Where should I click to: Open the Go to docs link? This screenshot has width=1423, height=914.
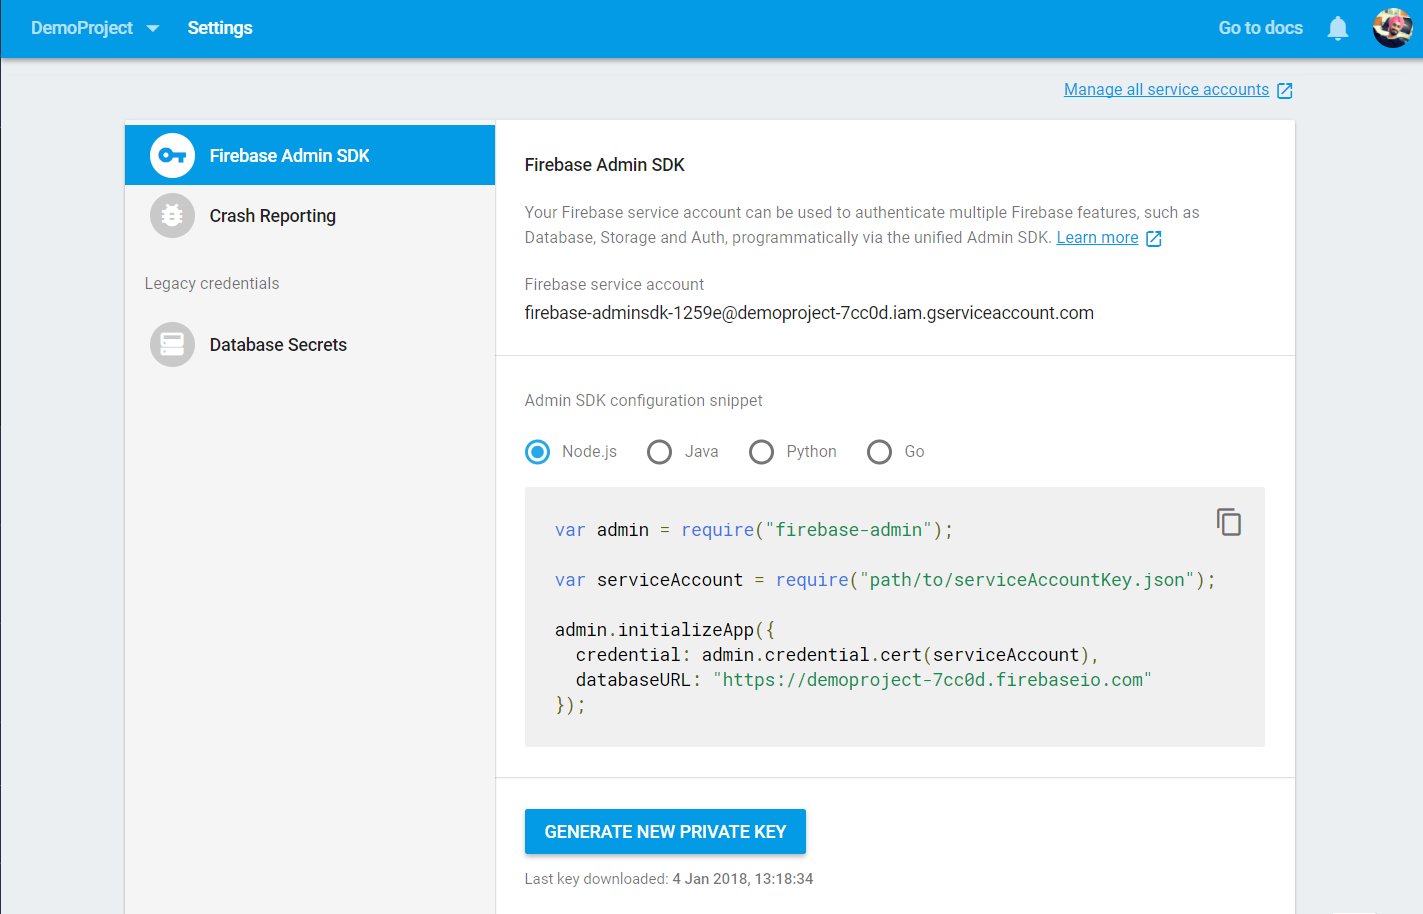(x=1260, y=28)
